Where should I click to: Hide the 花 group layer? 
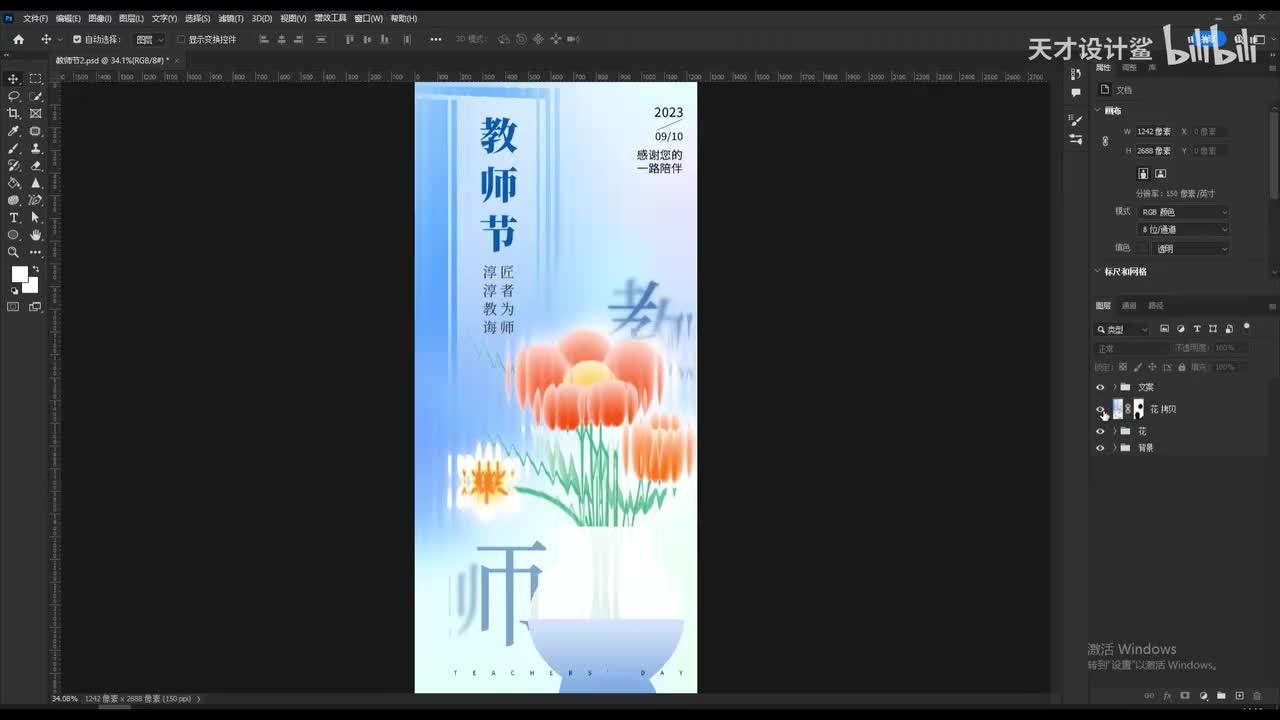[x=1100, y=431]
